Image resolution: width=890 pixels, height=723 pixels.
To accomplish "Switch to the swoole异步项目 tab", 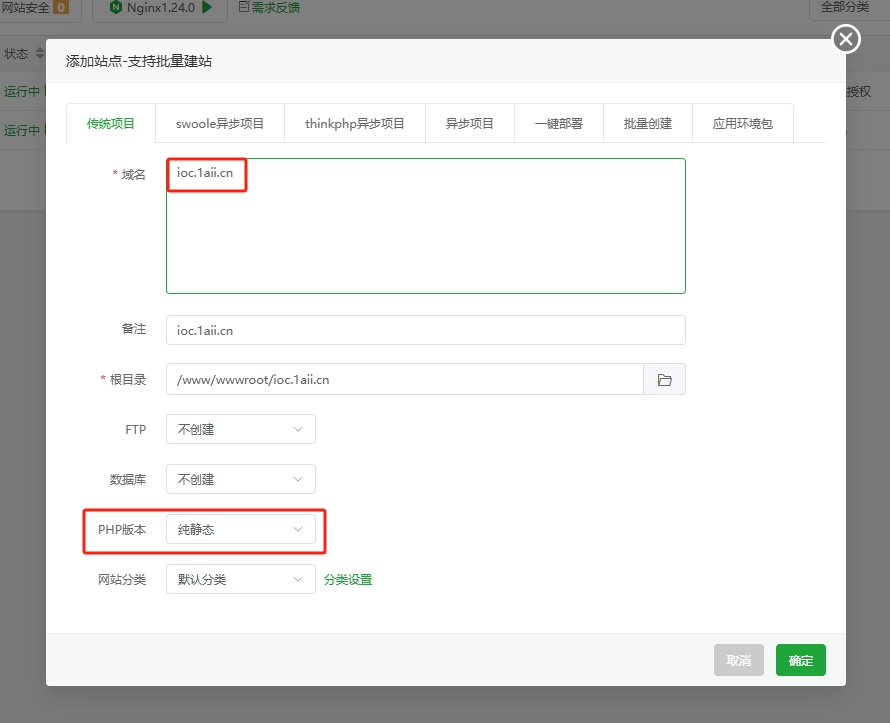I will click(219, 122).
